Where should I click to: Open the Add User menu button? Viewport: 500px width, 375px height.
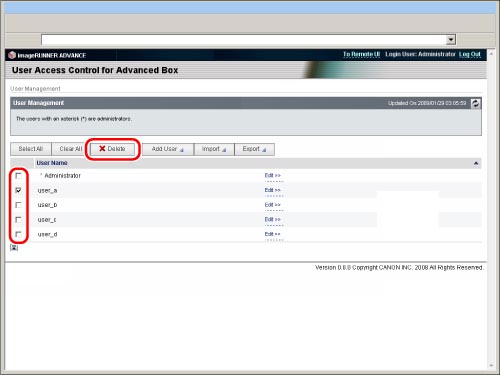coord(168,149)
